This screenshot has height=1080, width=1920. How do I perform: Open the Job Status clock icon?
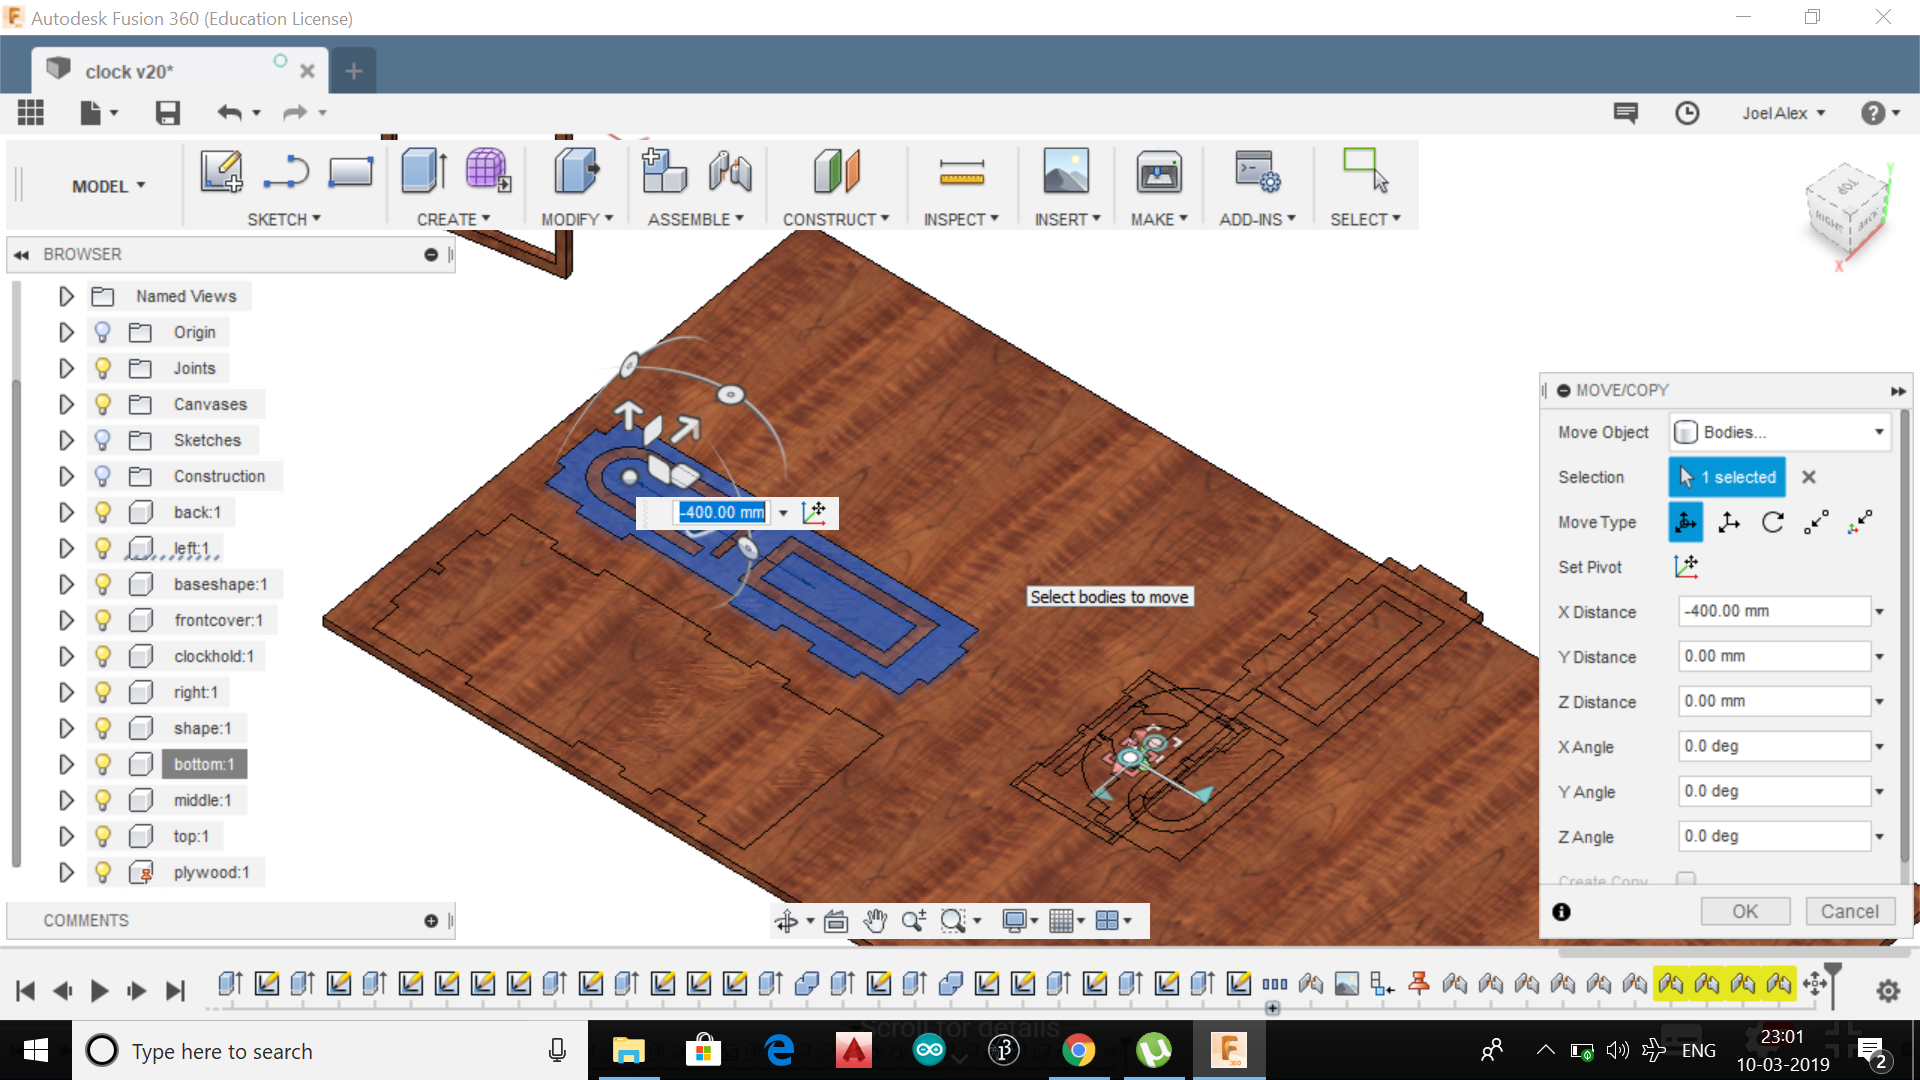pos(1687,113)
